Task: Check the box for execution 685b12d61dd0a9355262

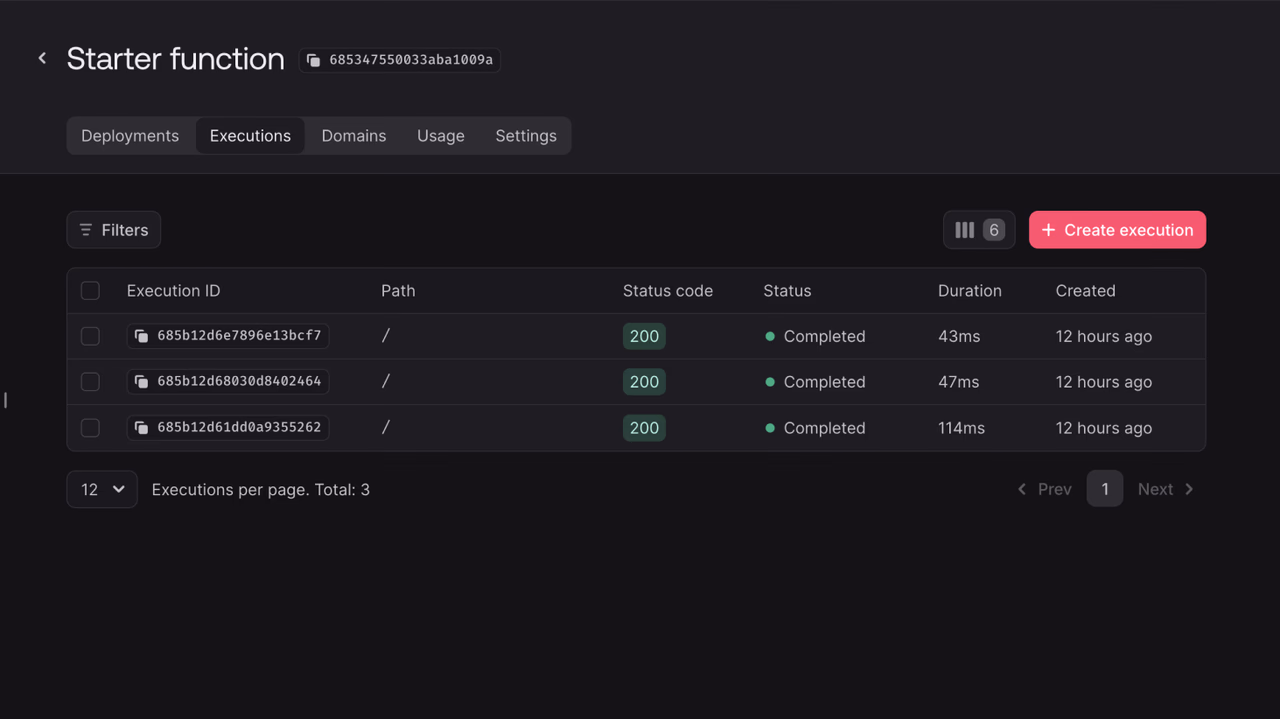Action: coord(90,428)
